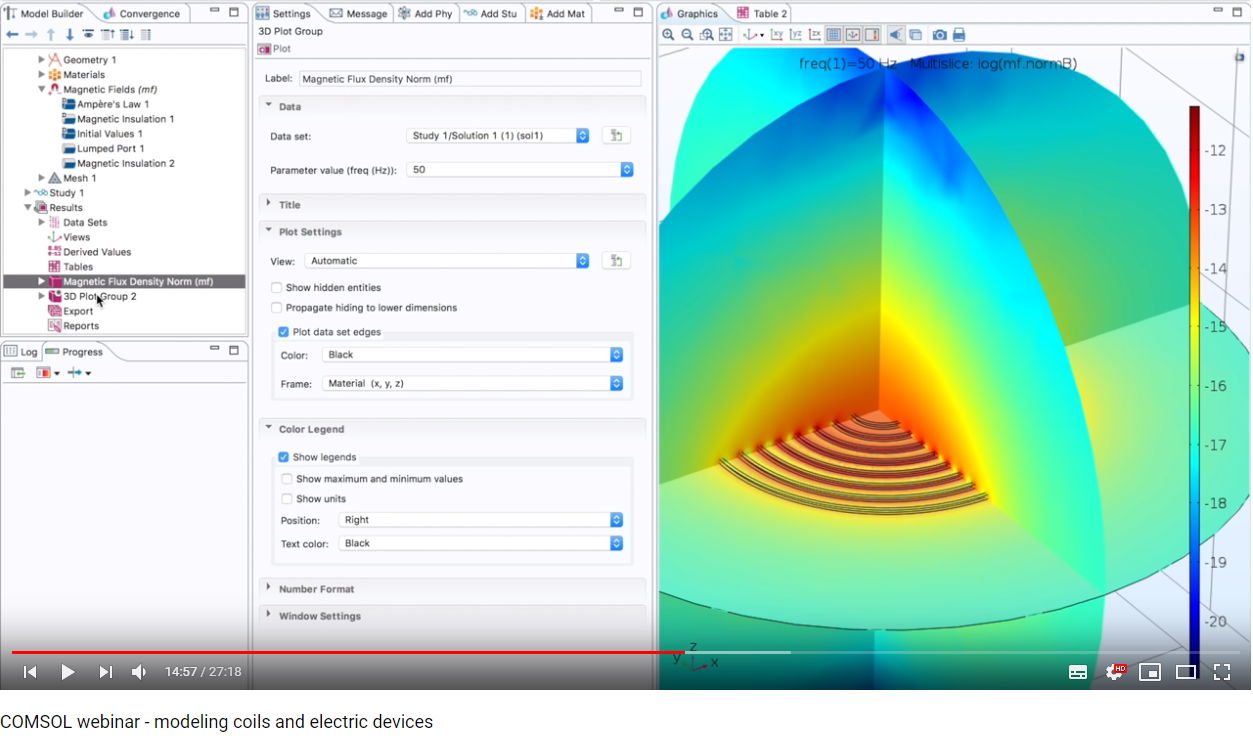Click the print icon in Graphics toolbar
This screenshot has height=736, width=1253.
click(x=959, y=35)
